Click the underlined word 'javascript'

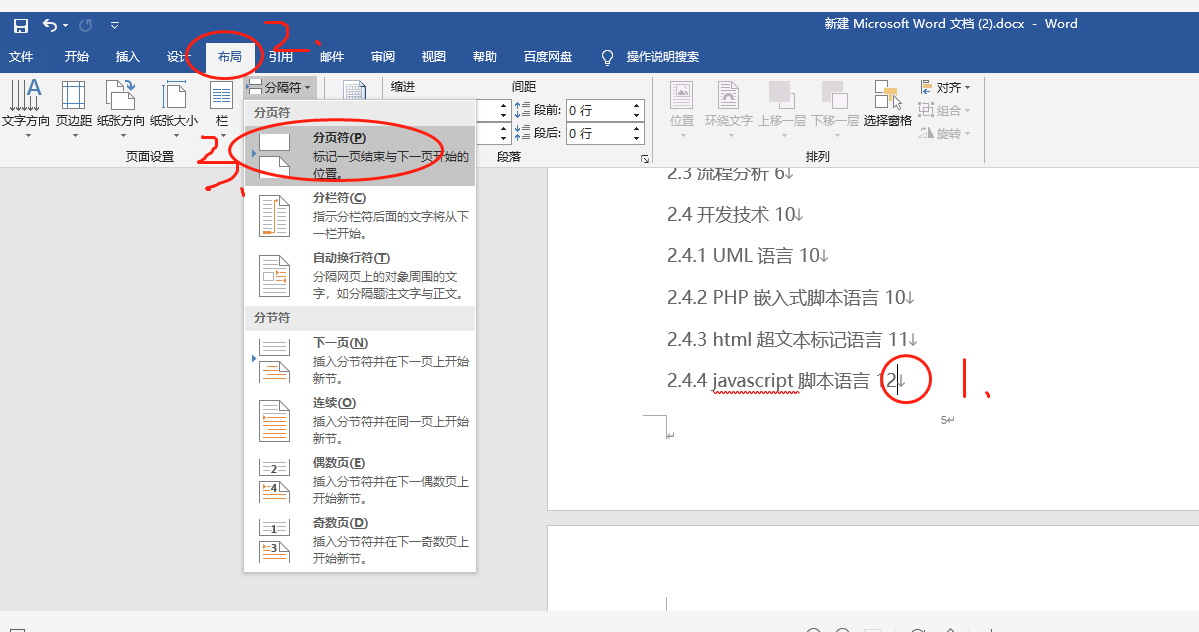pyautogui.click(x=752, y=381)
